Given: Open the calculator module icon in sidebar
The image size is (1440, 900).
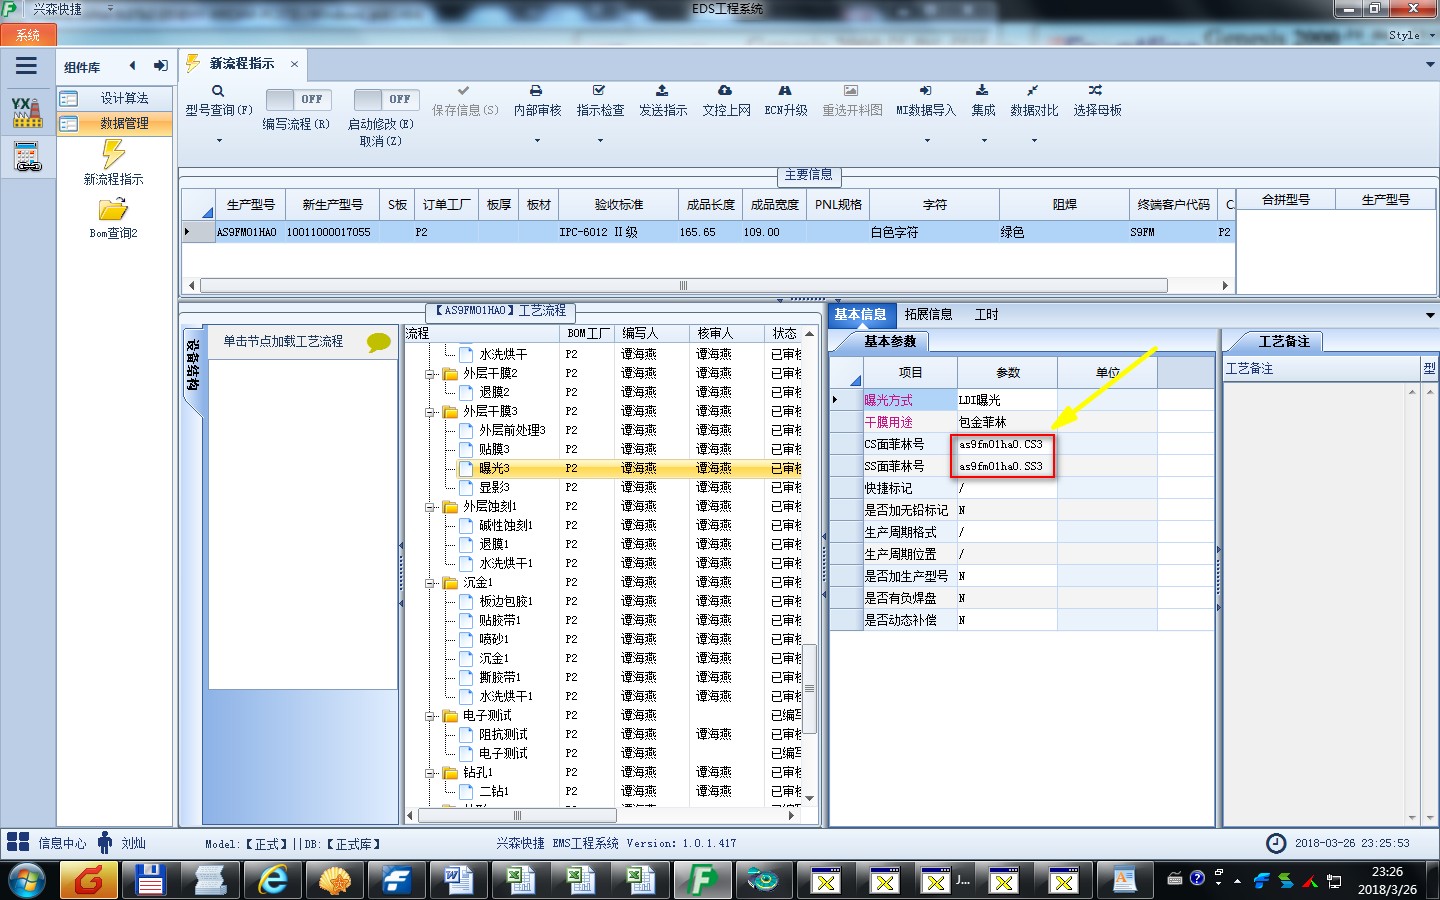Looking at the screenshot, I should [x=27, y=157].
